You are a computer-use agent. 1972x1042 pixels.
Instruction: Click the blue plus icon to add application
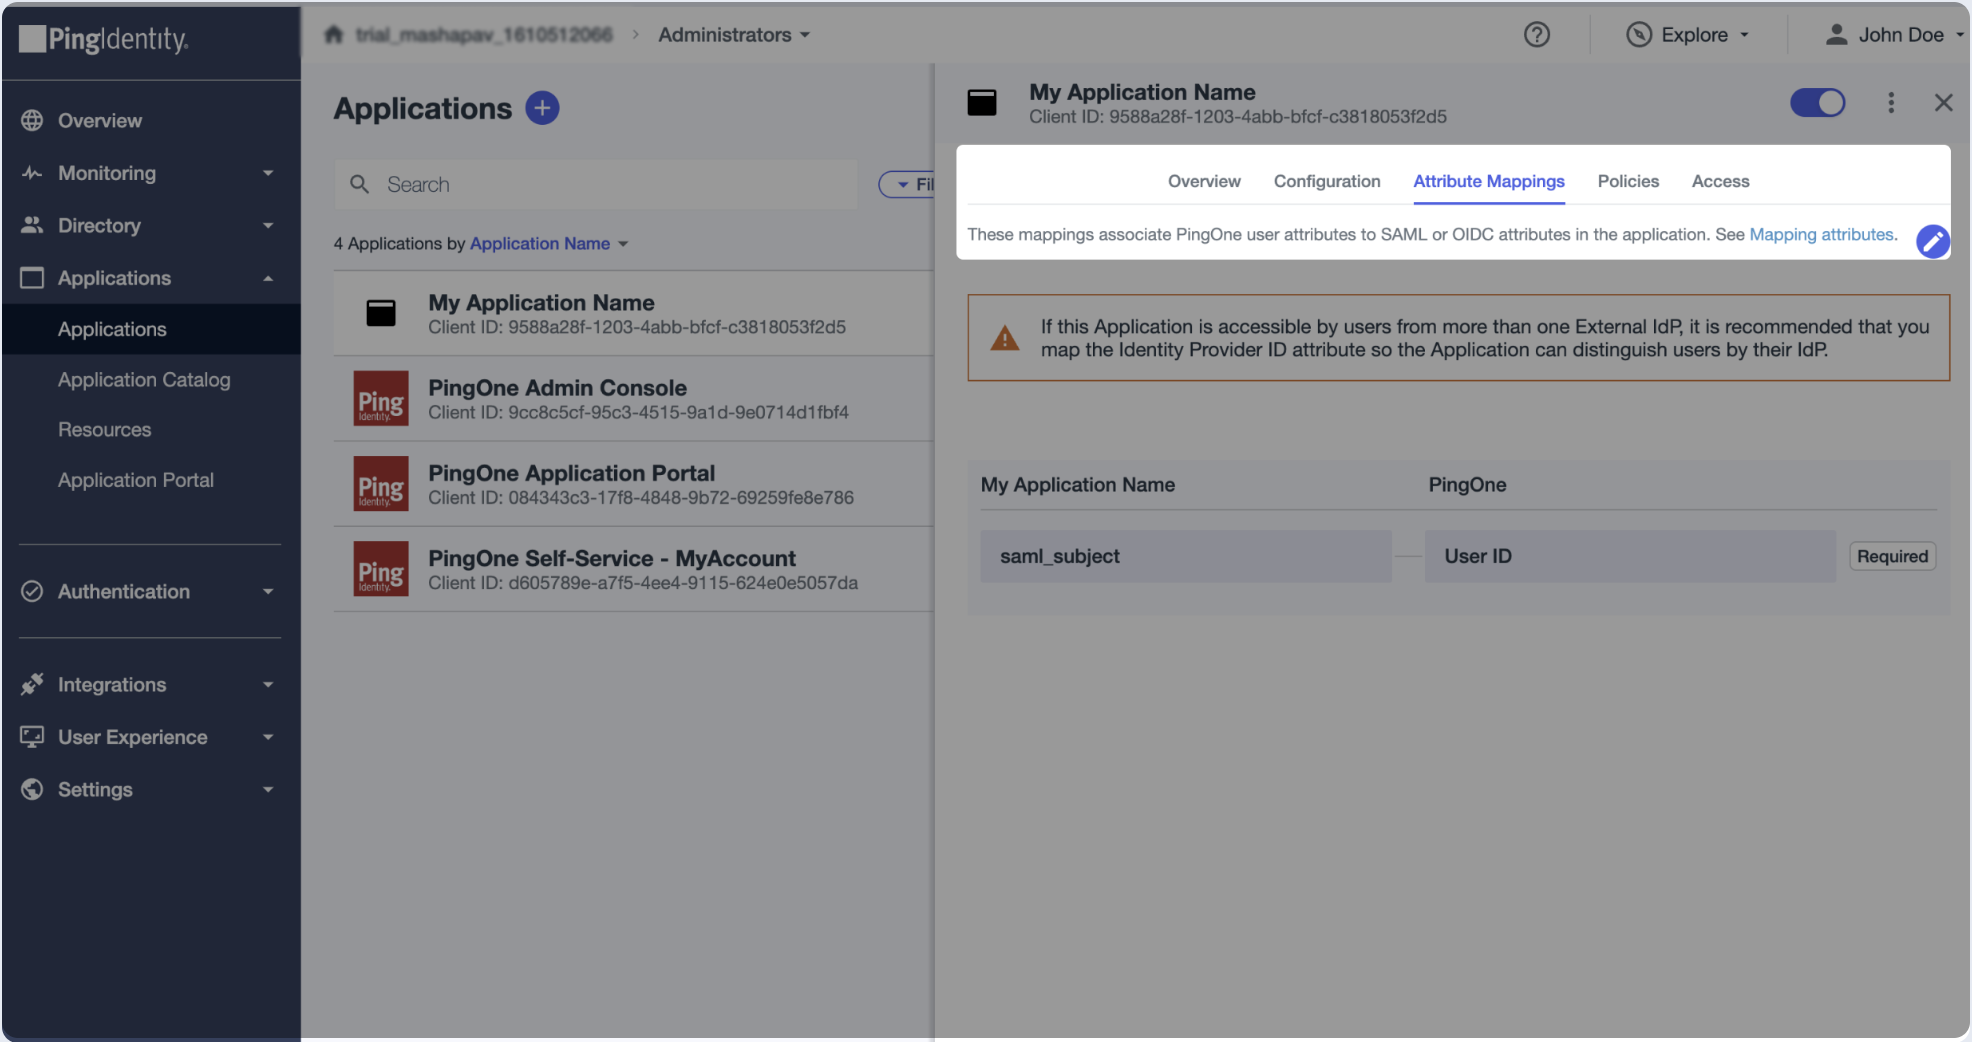click(x=542, y=108)
